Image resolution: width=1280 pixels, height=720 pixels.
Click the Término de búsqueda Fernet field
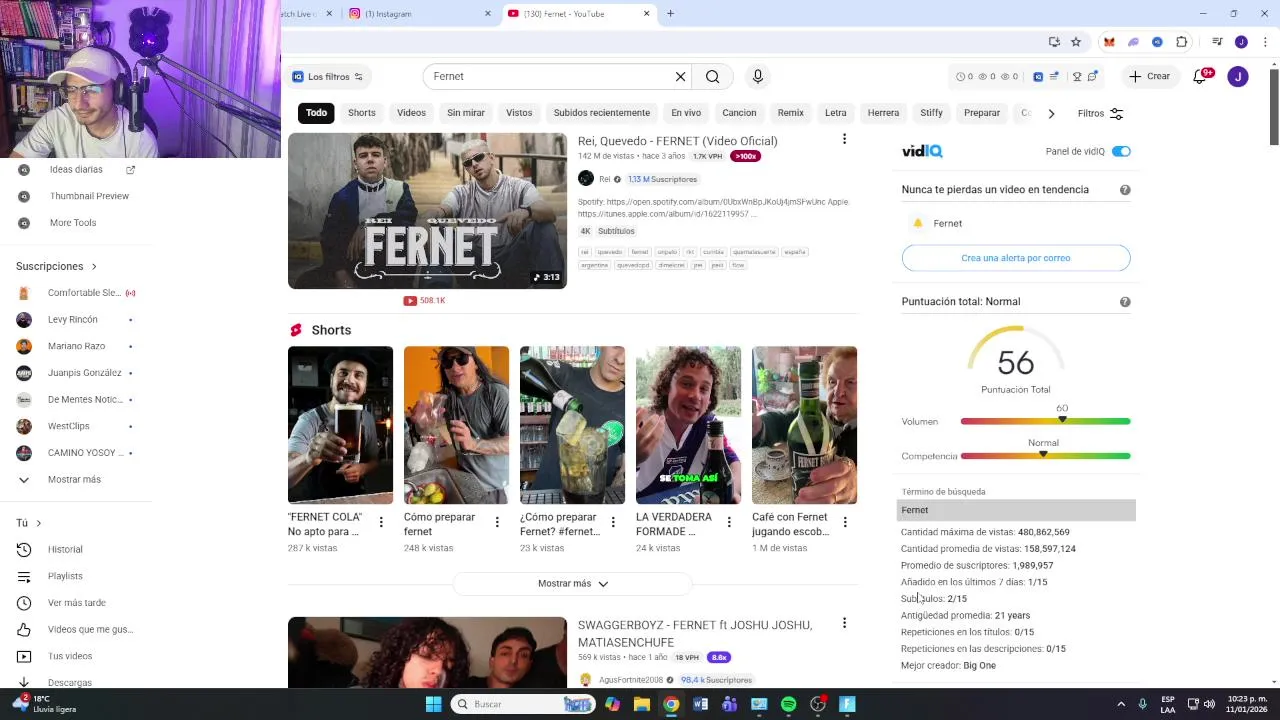(x=1016, y=510)
